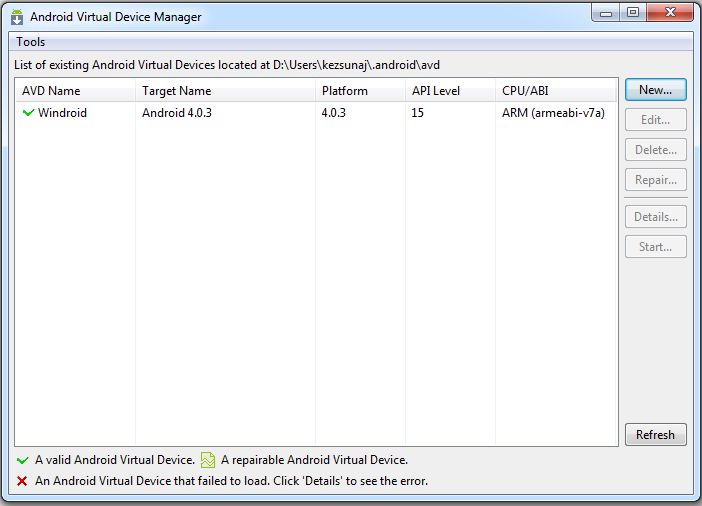The image size is (702, 506).
Task: Click the Delete... button
Action: [655, 150]
